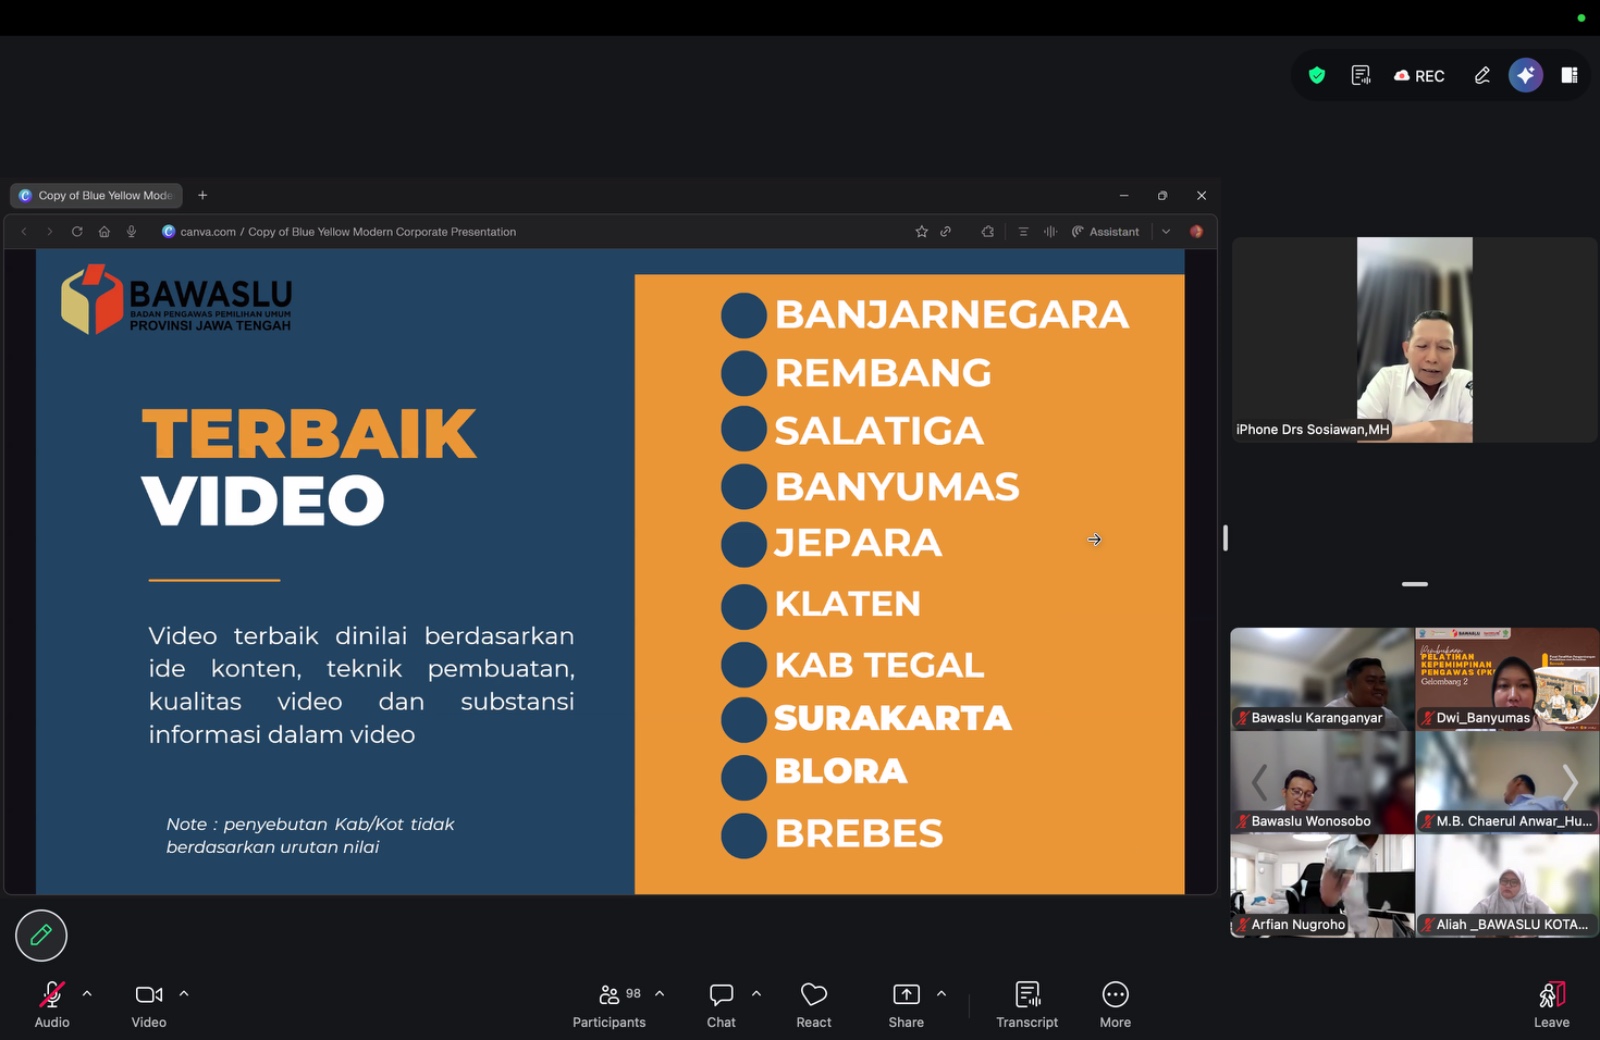
Task: Open the browser Assistant button
Action: coord(1105,231)
